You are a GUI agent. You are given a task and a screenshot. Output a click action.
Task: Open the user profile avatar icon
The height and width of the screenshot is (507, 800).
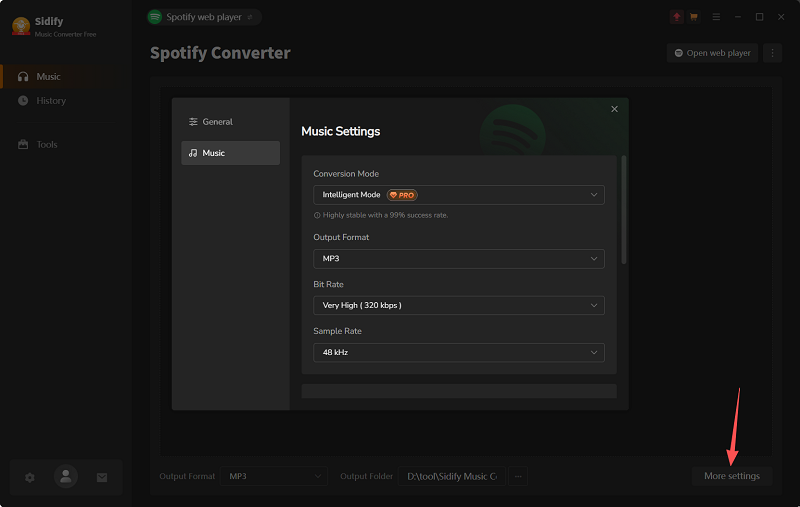point(66,477)
